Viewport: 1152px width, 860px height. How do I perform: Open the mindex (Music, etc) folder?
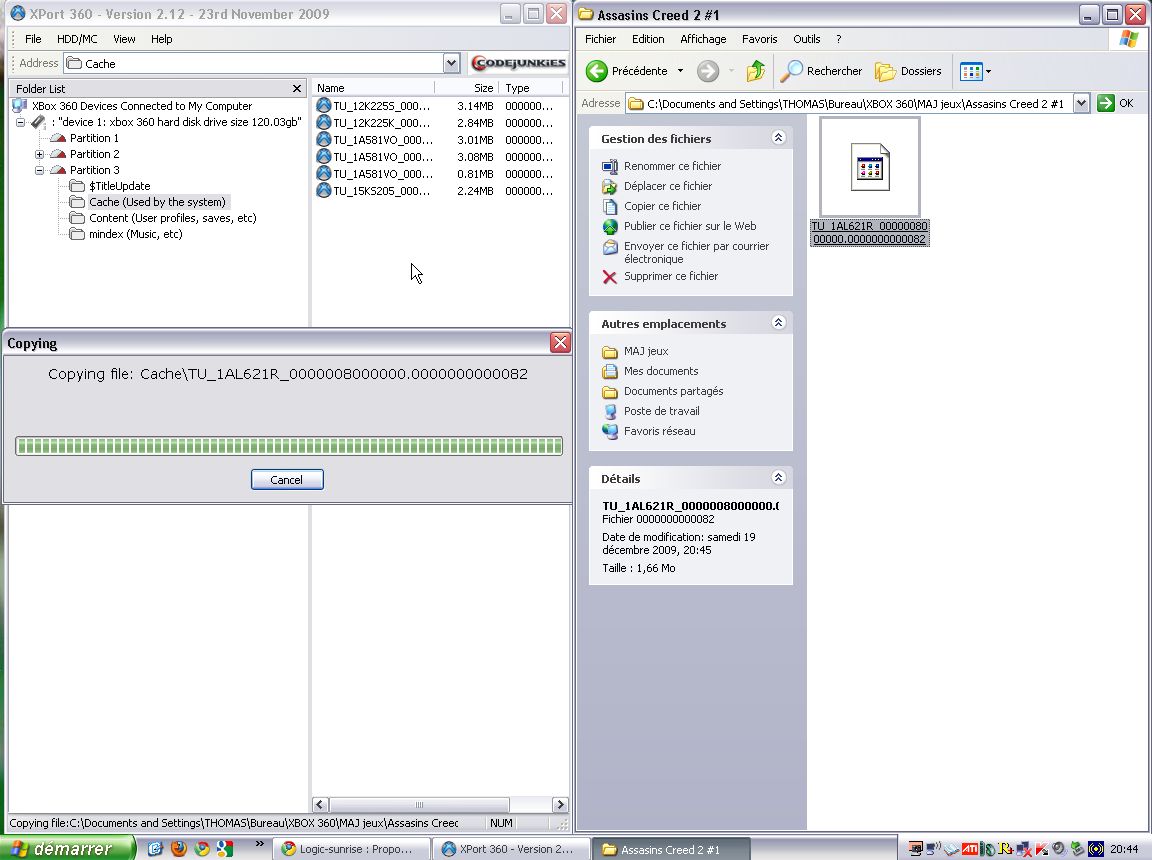pyautogui.click(x=135, y=234)
